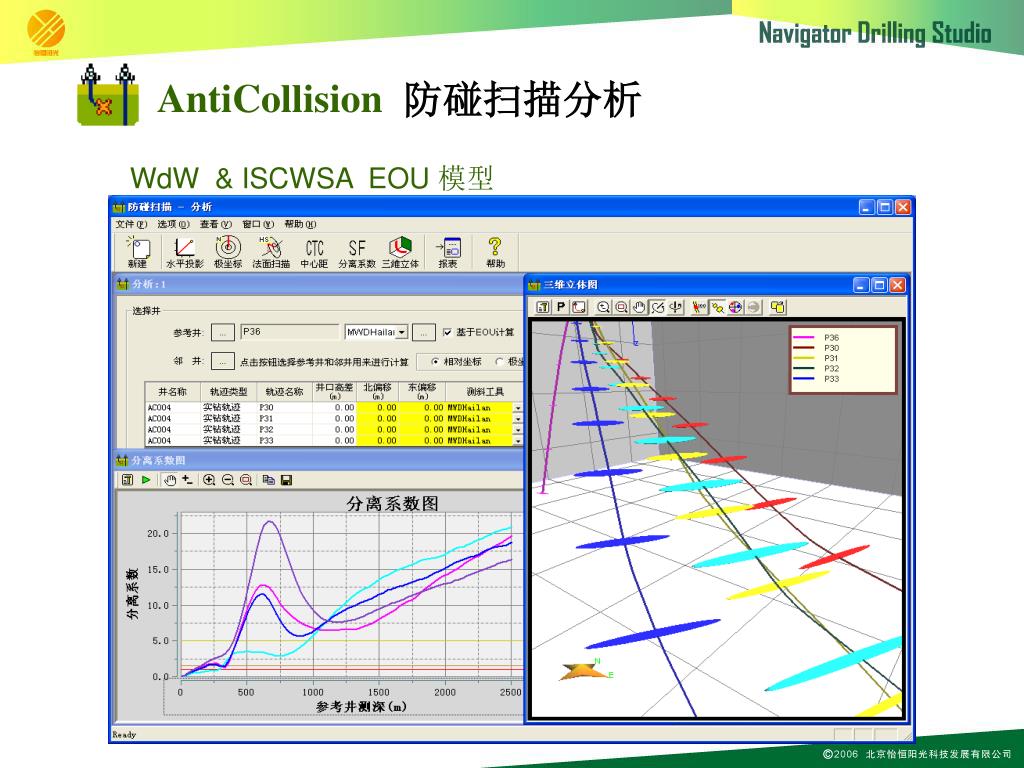Click the P33 blue legend line
The width and height of the screenshot is (1024, 768).
(x=803, y=379)
